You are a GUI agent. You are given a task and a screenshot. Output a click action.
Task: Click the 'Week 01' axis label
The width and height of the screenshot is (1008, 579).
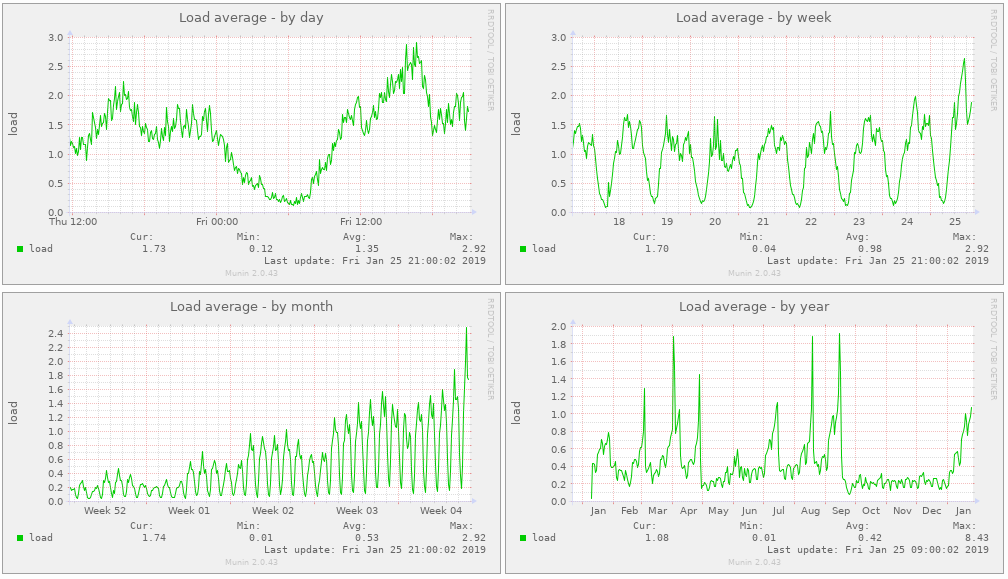pos(189,511)
